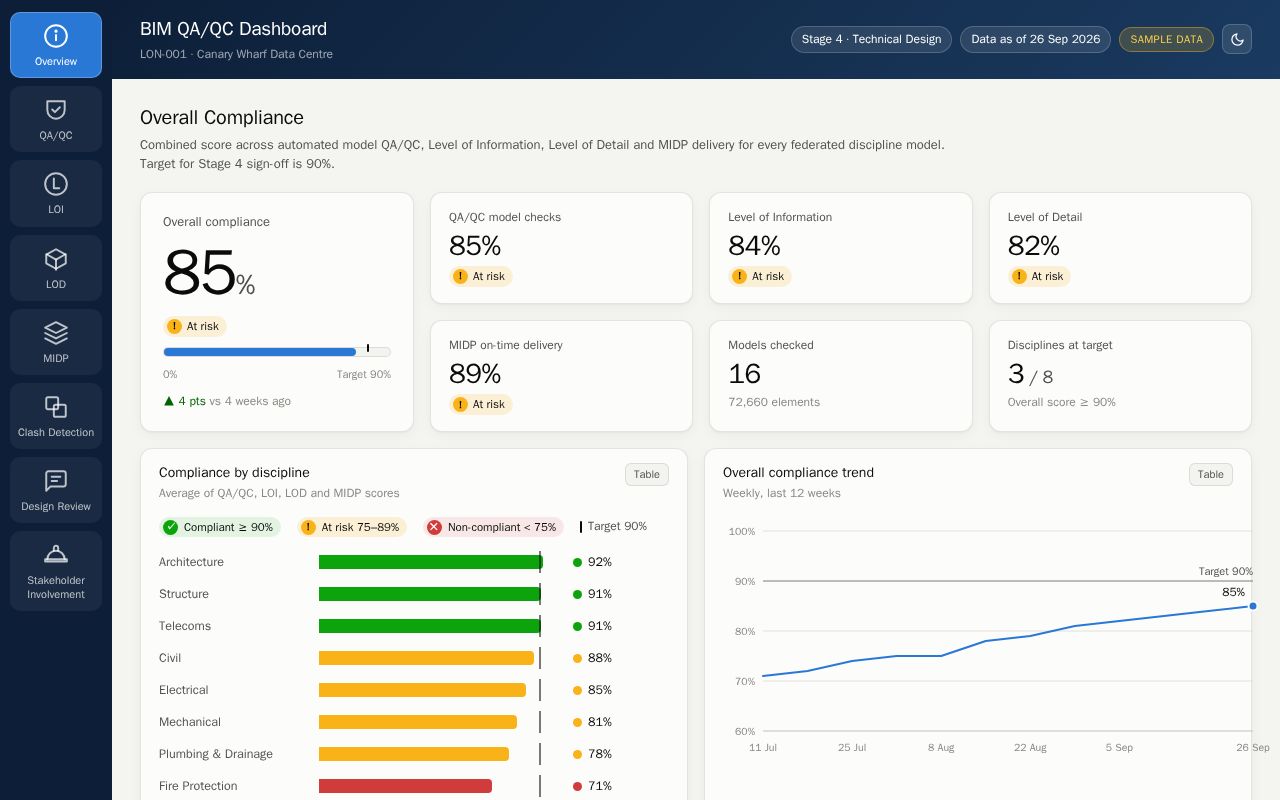Click the Non-compliant < 75% legend chip
This screenshot has height=800, width=1280.
coord(494,527)
